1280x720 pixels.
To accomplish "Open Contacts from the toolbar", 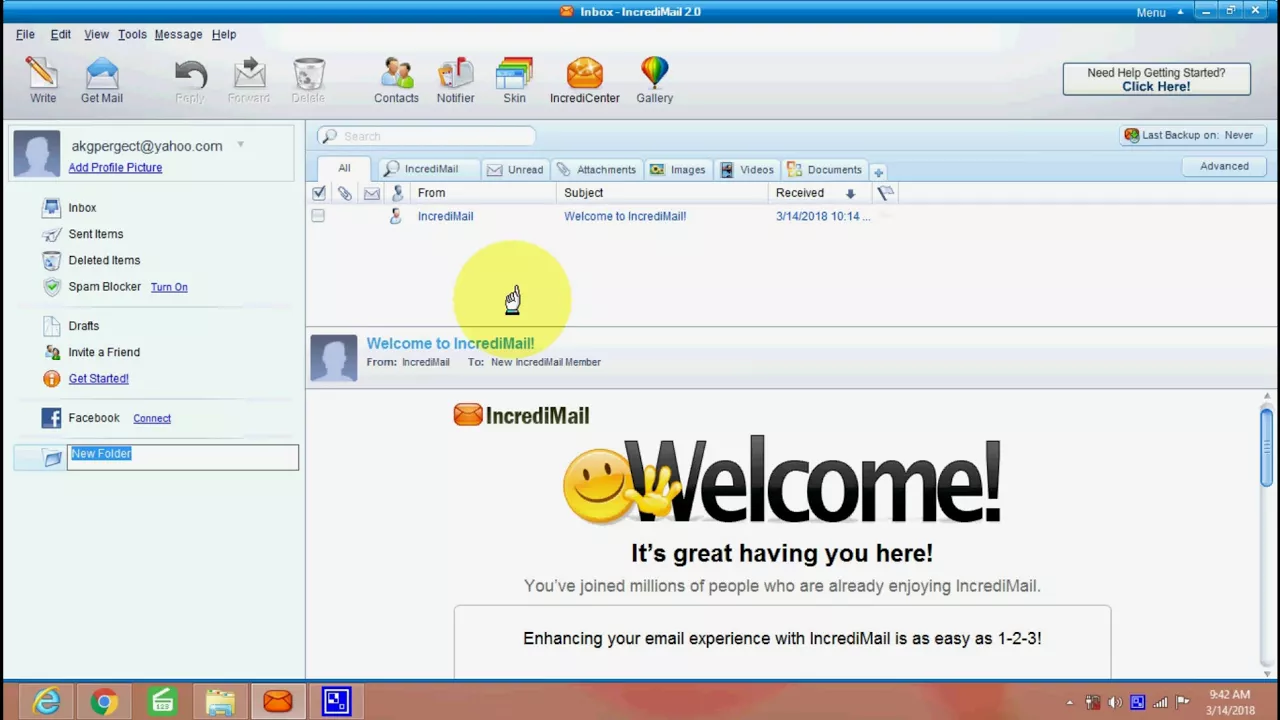I will pos(396,80).
